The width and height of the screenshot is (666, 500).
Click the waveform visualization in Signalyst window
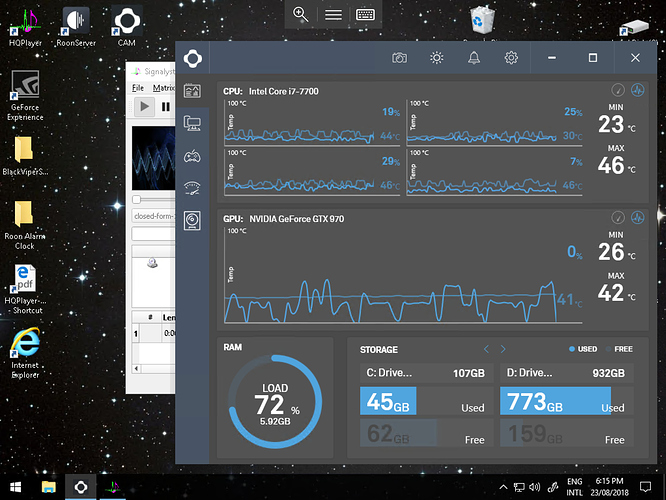point(153,158)
